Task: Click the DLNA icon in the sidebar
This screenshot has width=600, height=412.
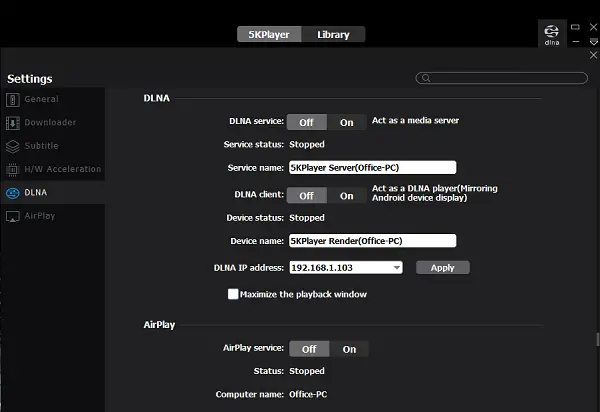Action: click(13, 193)
